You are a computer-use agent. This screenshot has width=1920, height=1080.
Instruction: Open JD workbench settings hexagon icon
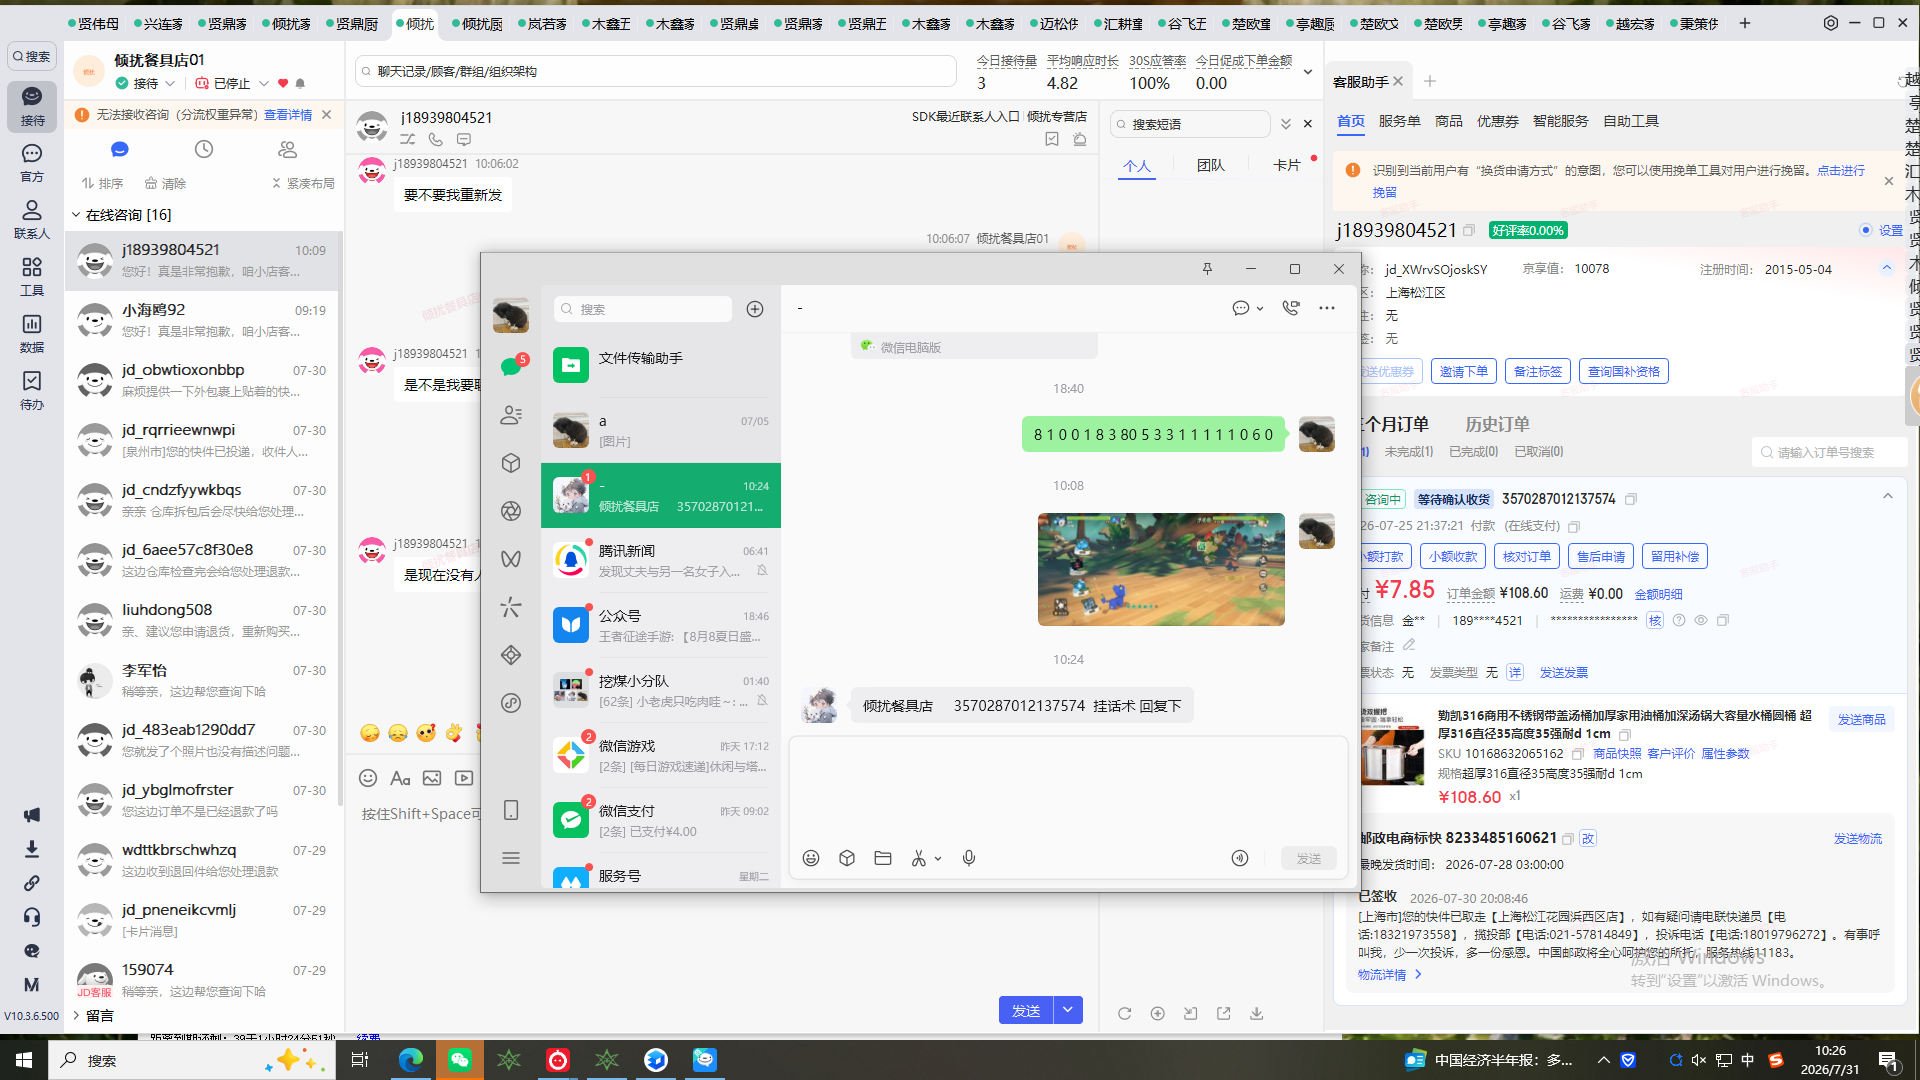(x=1831, y=23)
